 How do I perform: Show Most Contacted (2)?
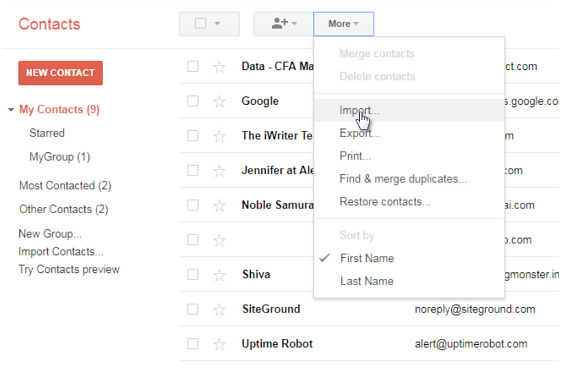pyautogui.click(x=65, y=185)
